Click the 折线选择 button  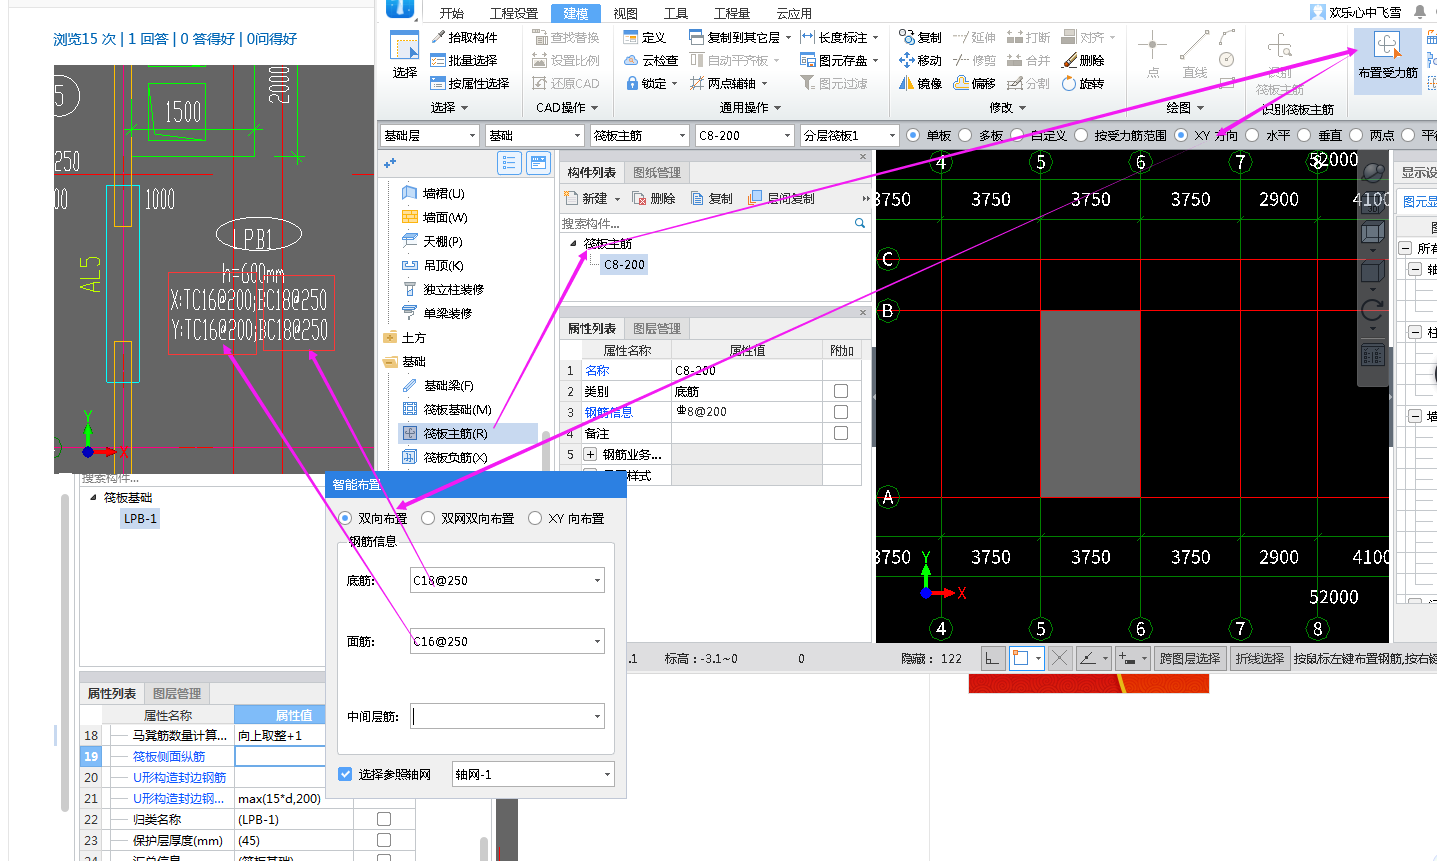coord(1260,658)
